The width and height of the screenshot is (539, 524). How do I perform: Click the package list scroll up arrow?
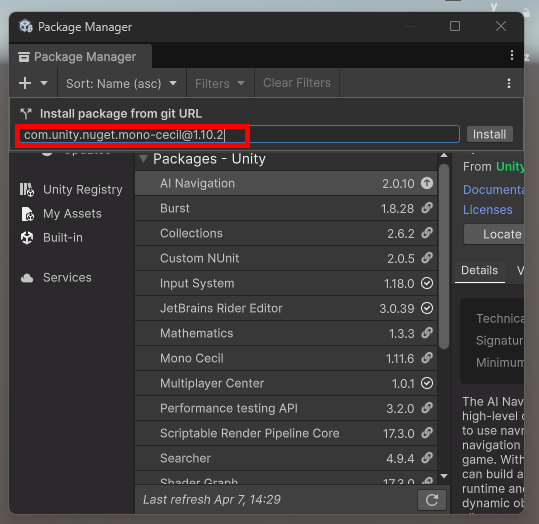click(x=444, y=155)
